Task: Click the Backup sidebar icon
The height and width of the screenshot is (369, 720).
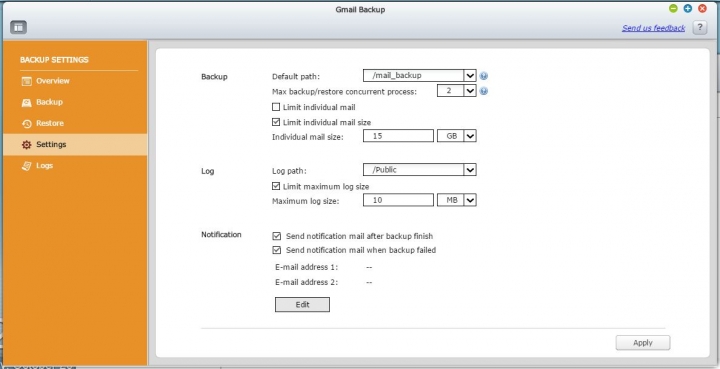Action: click(x=27, y=102)
